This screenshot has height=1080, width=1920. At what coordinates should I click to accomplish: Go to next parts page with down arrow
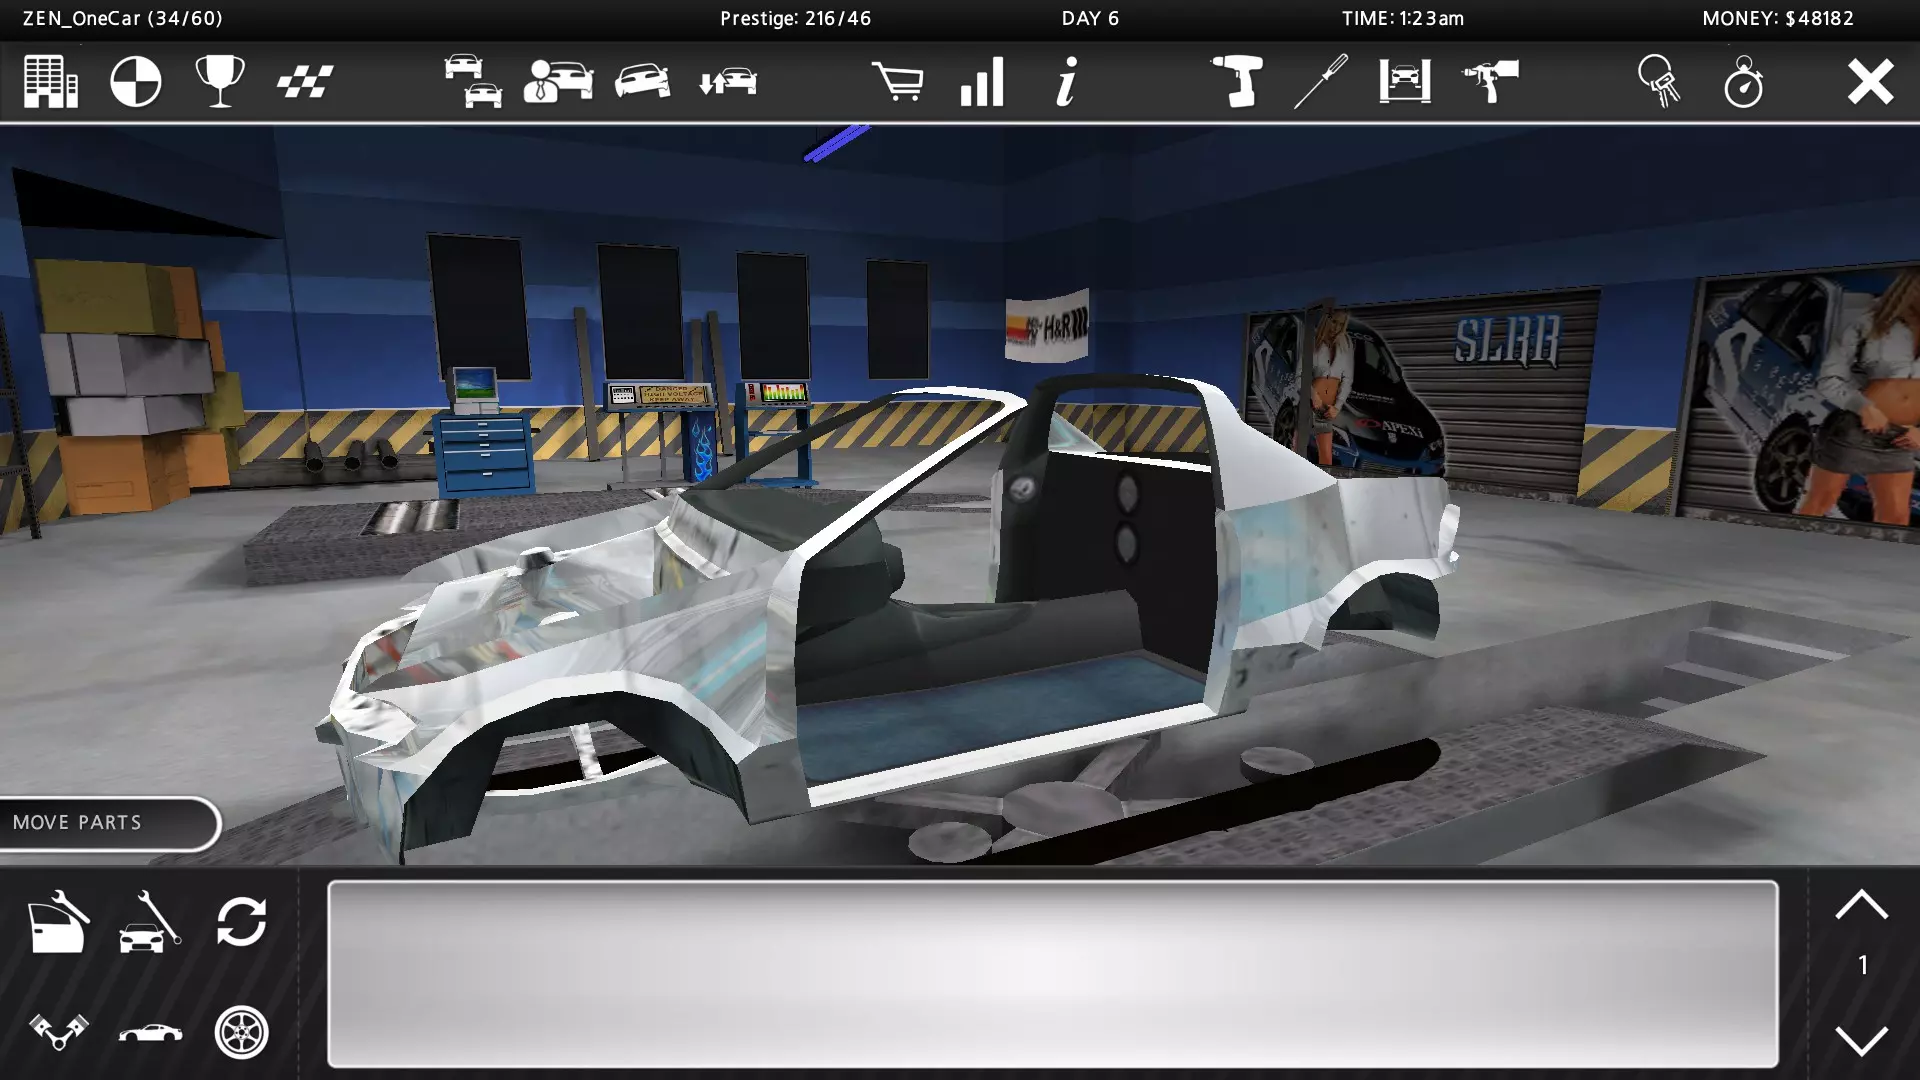(1861, 1040)
